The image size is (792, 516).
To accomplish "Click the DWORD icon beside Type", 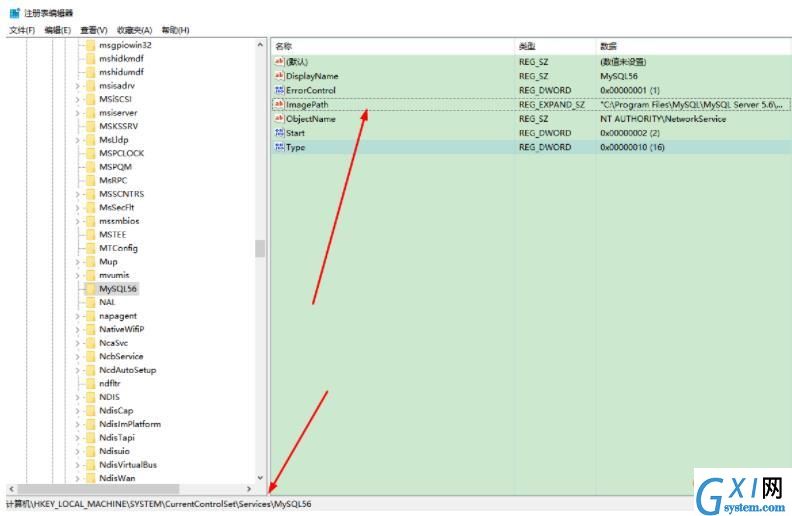I will tap(279, 147).
